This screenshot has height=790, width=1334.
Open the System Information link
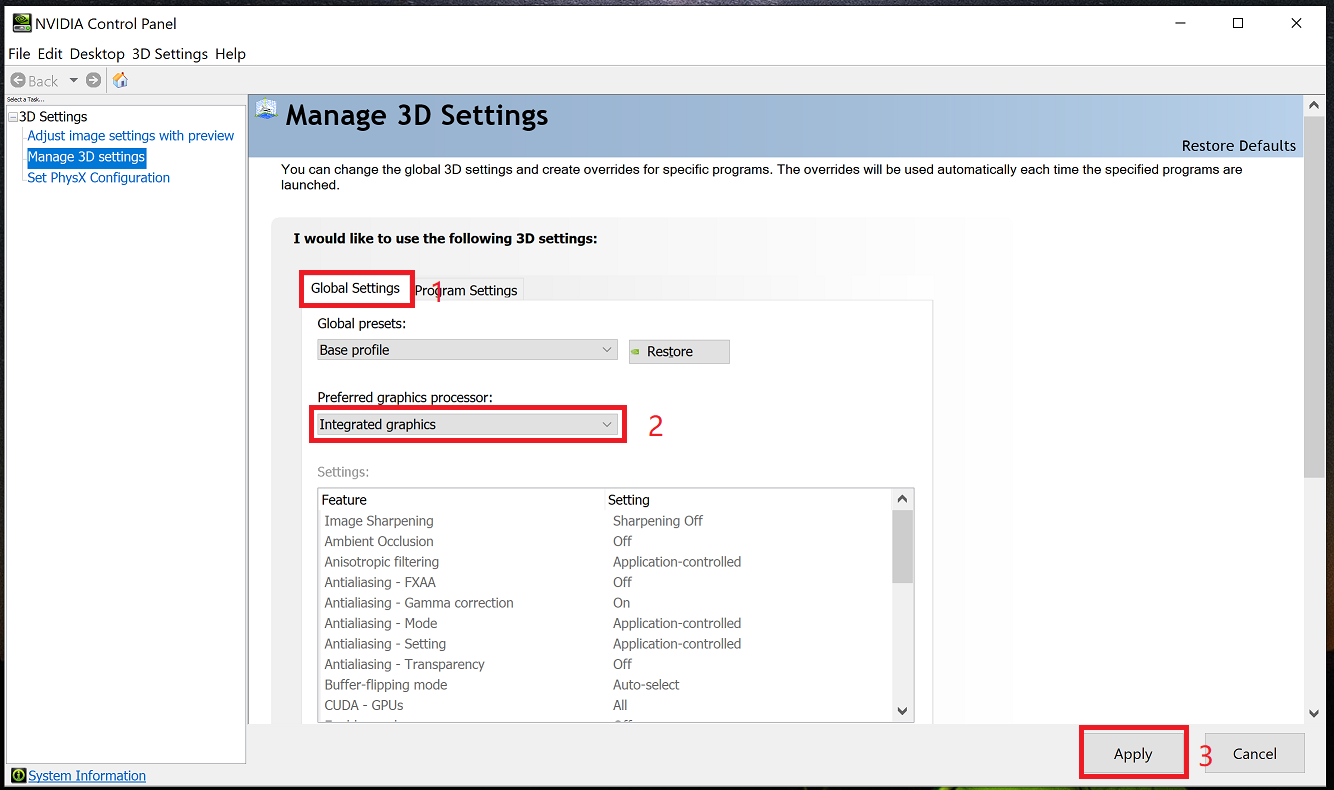pyautogui.click(x=87, y=776)
